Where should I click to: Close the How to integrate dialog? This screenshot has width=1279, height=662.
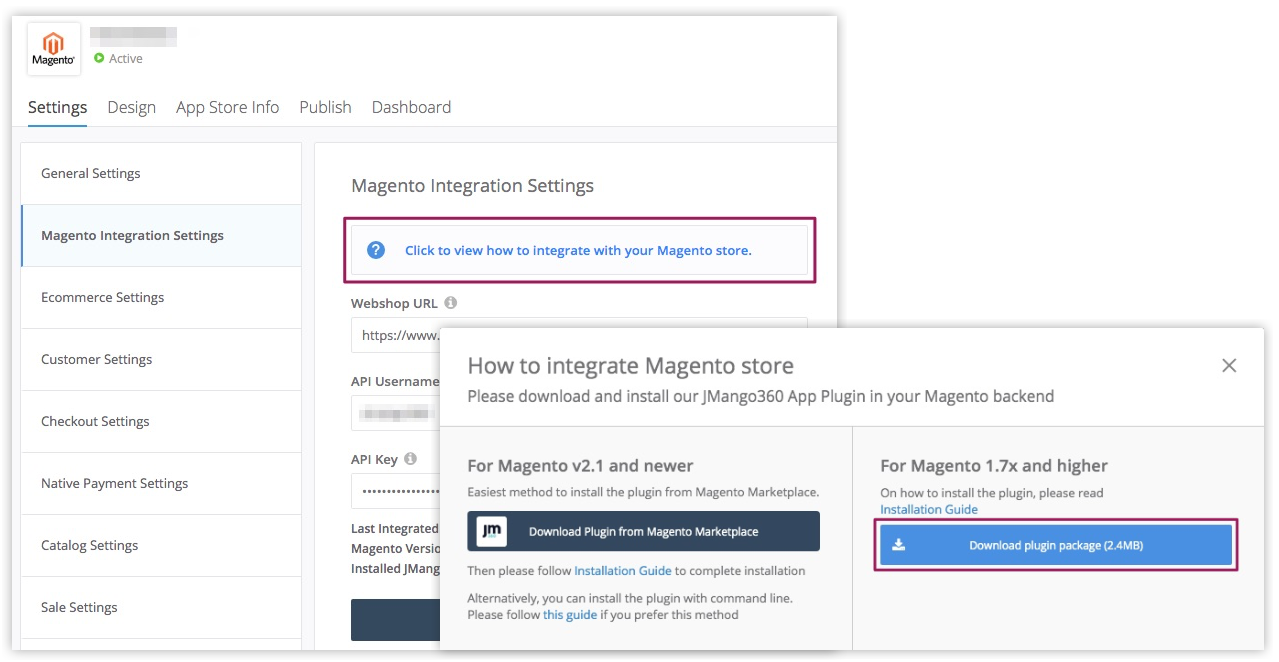click(1230, 366)
